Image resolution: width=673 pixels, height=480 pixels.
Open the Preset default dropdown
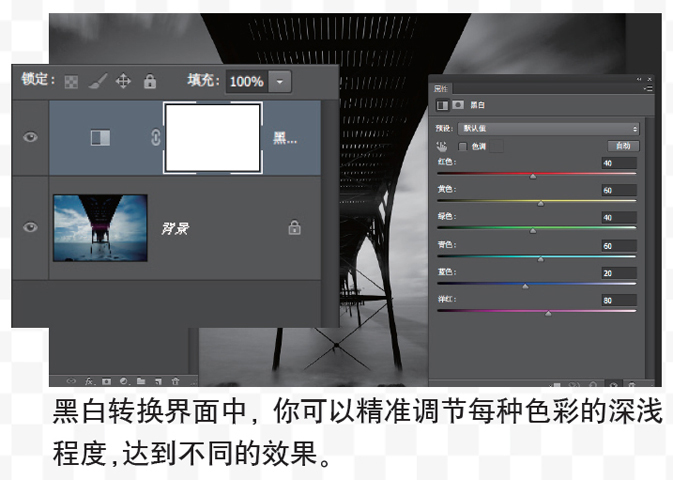[x=549, y=128]
